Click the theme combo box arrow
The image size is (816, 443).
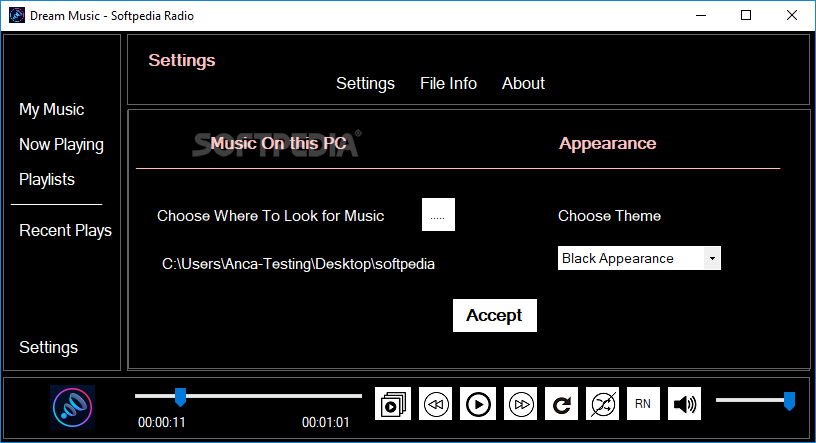712,258
